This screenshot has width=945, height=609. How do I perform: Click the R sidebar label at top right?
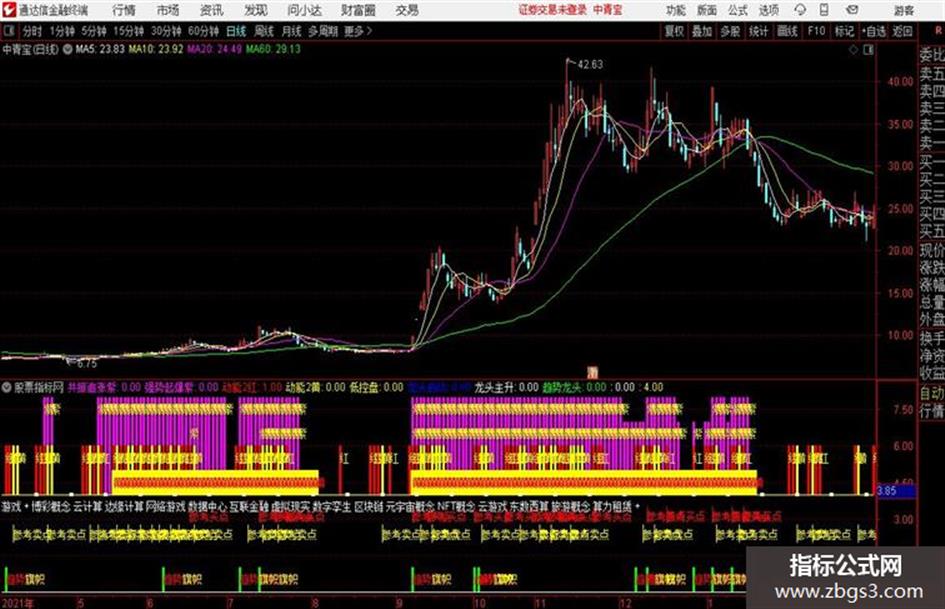[938, 30]
